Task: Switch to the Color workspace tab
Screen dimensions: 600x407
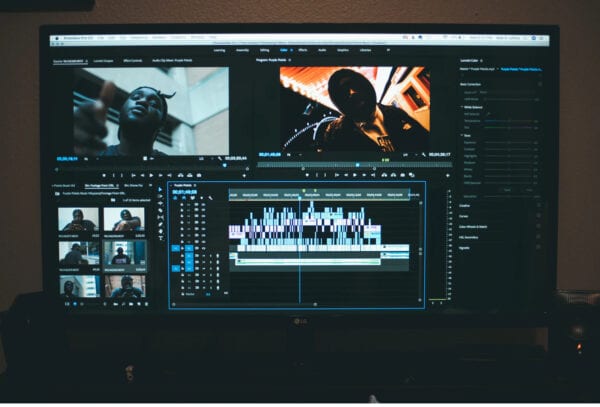Action: (285, 49)
